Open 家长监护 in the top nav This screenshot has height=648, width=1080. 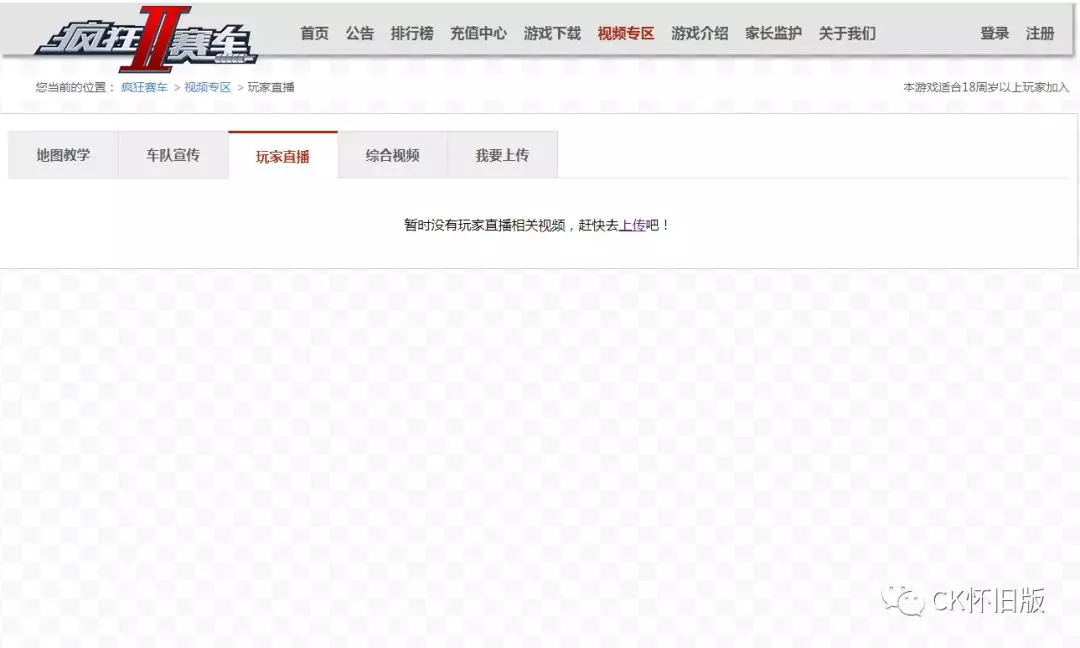773,33
